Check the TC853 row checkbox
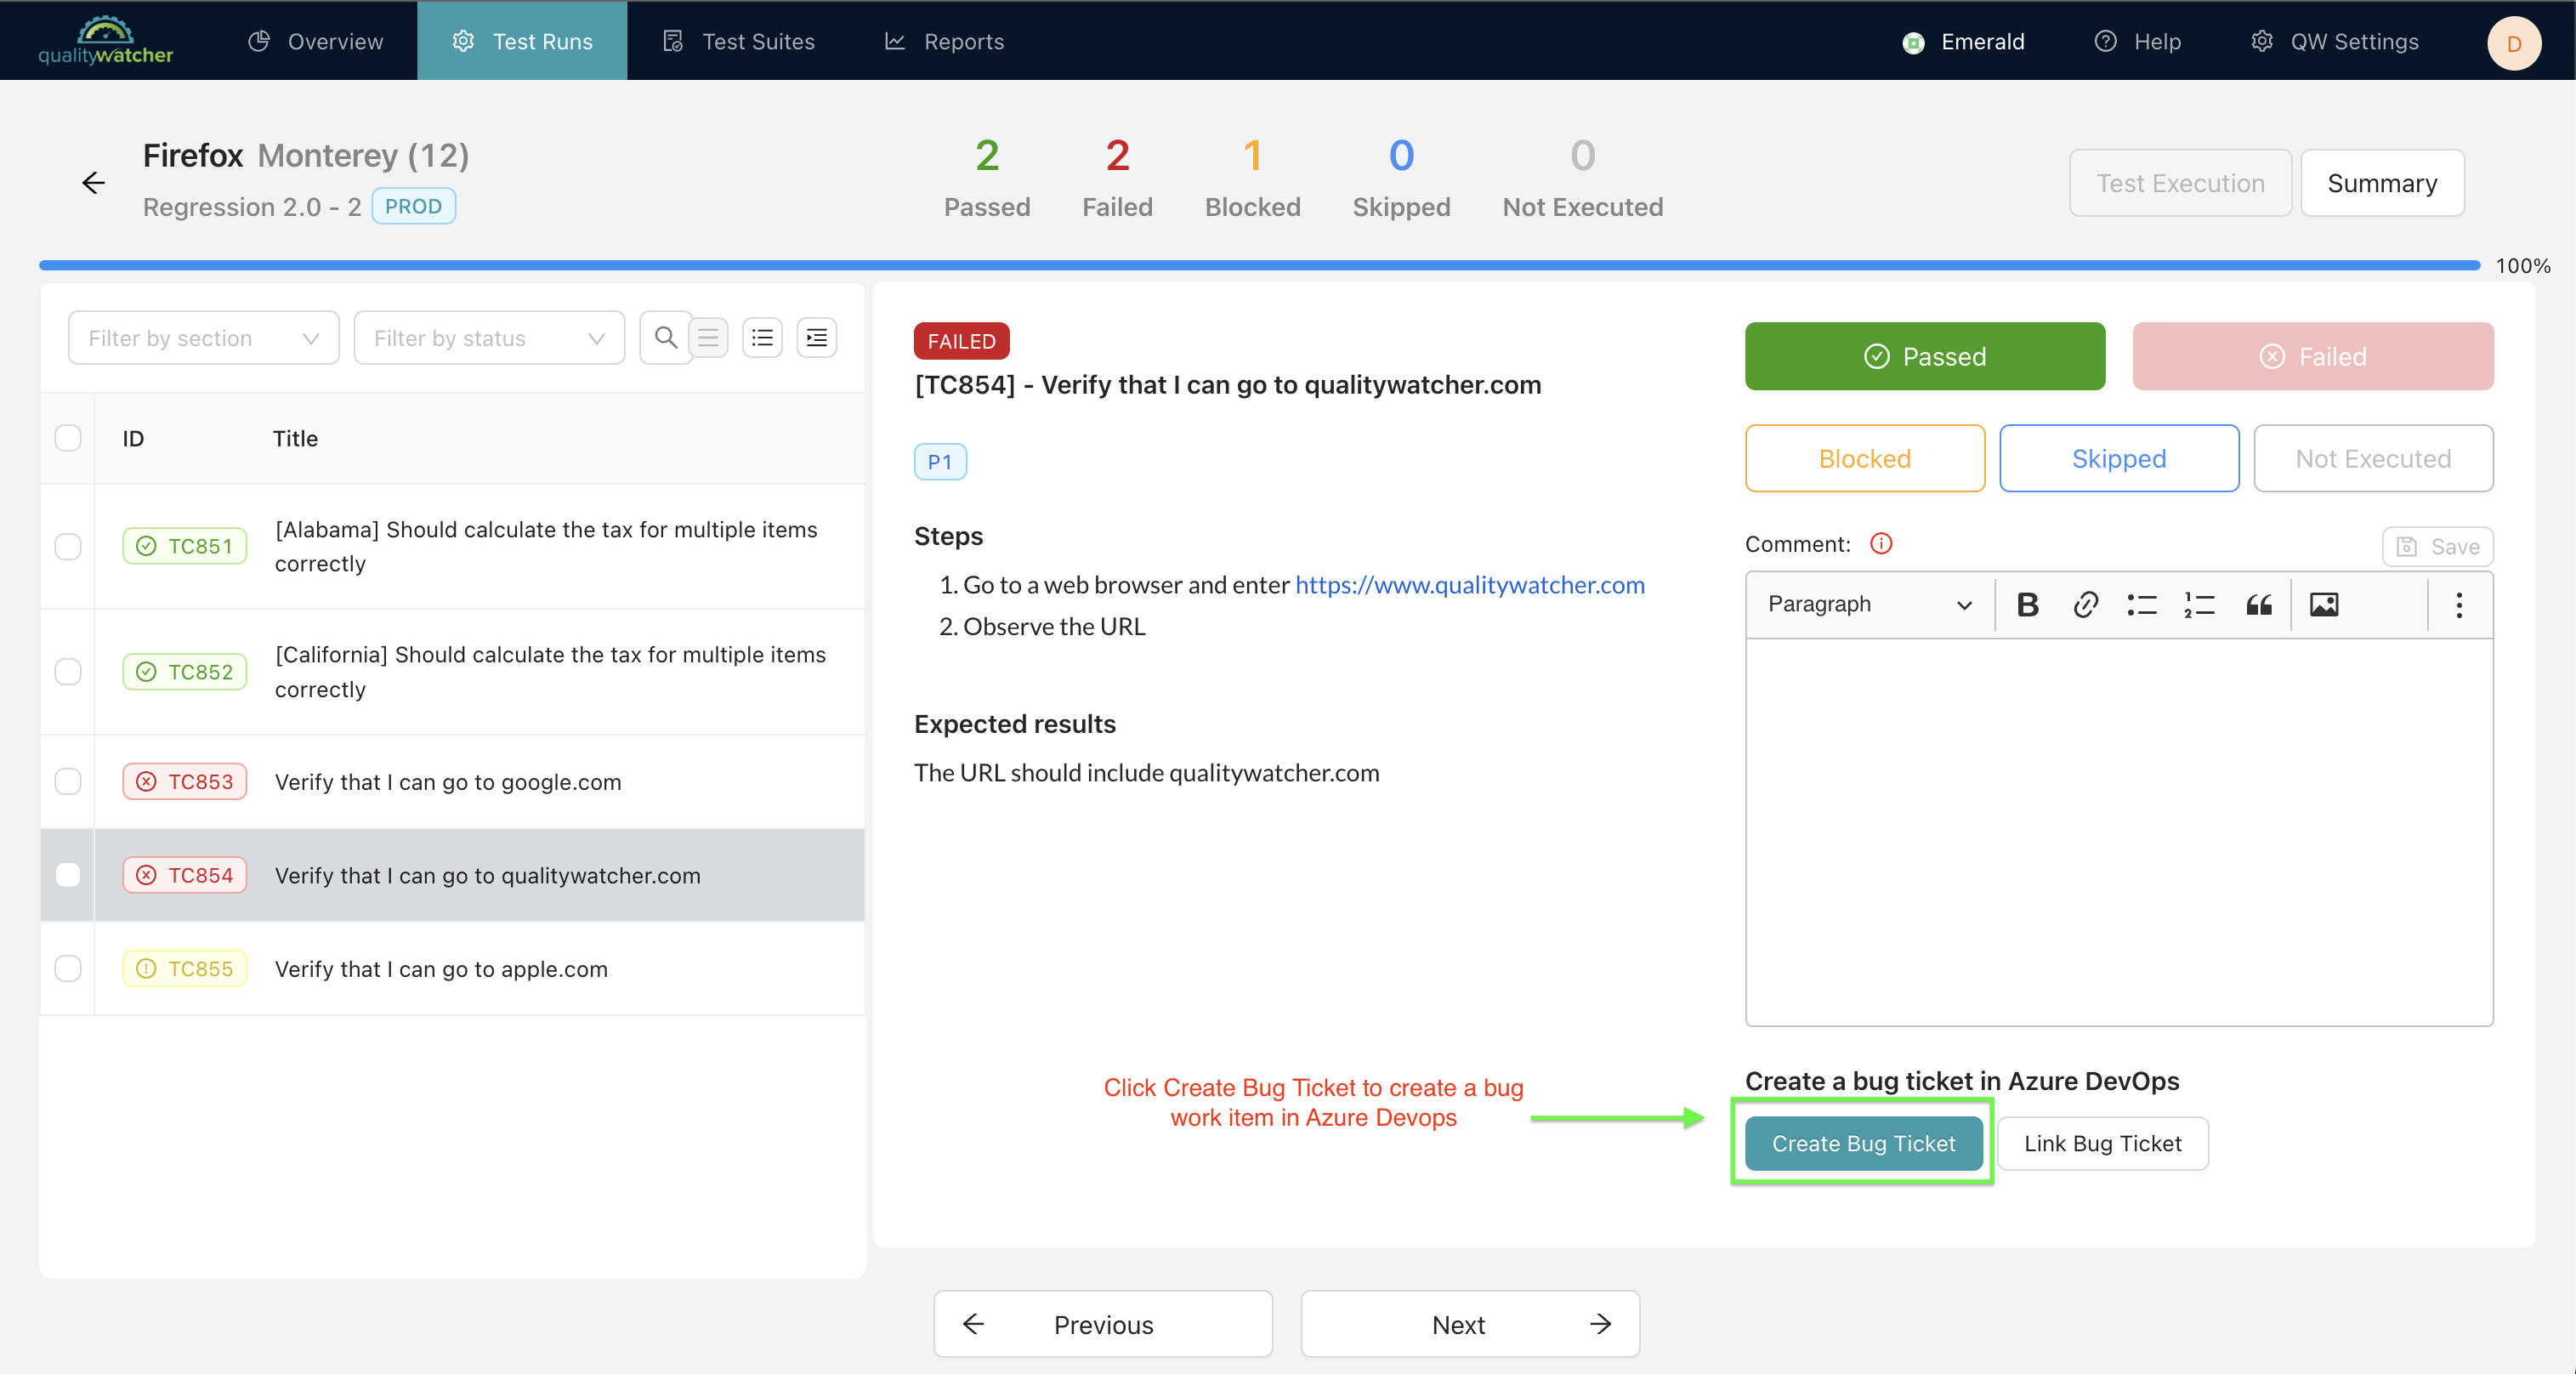Screen dimensions: 2576x1374 pyautogui.click(x=68, y=782)
